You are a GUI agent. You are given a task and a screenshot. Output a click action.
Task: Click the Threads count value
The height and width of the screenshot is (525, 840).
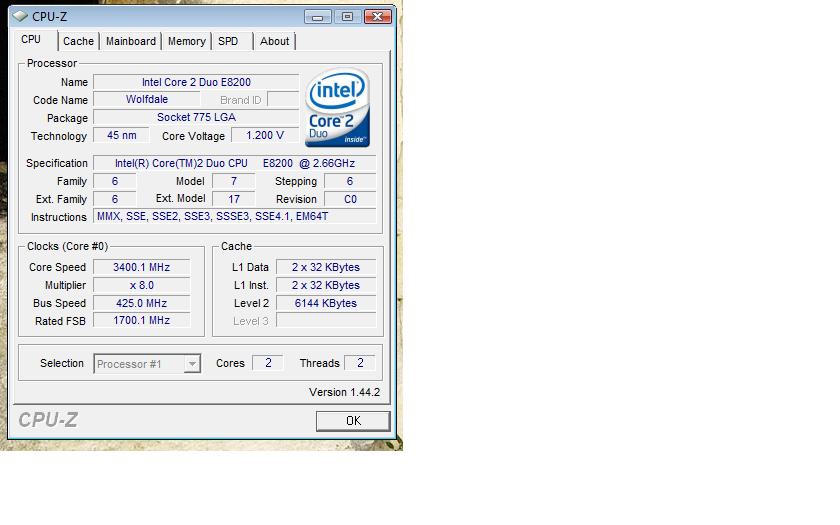coord(359,363)
